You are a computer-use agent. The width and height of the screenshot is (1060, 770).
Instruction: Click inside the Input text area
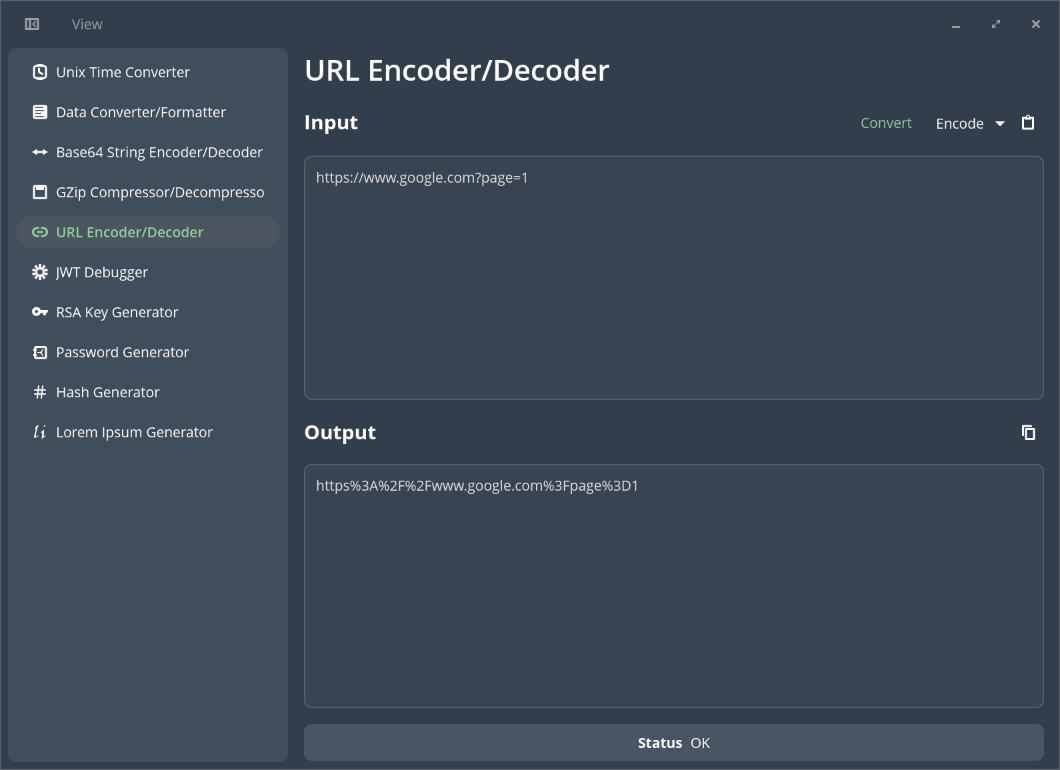(673, 278)
